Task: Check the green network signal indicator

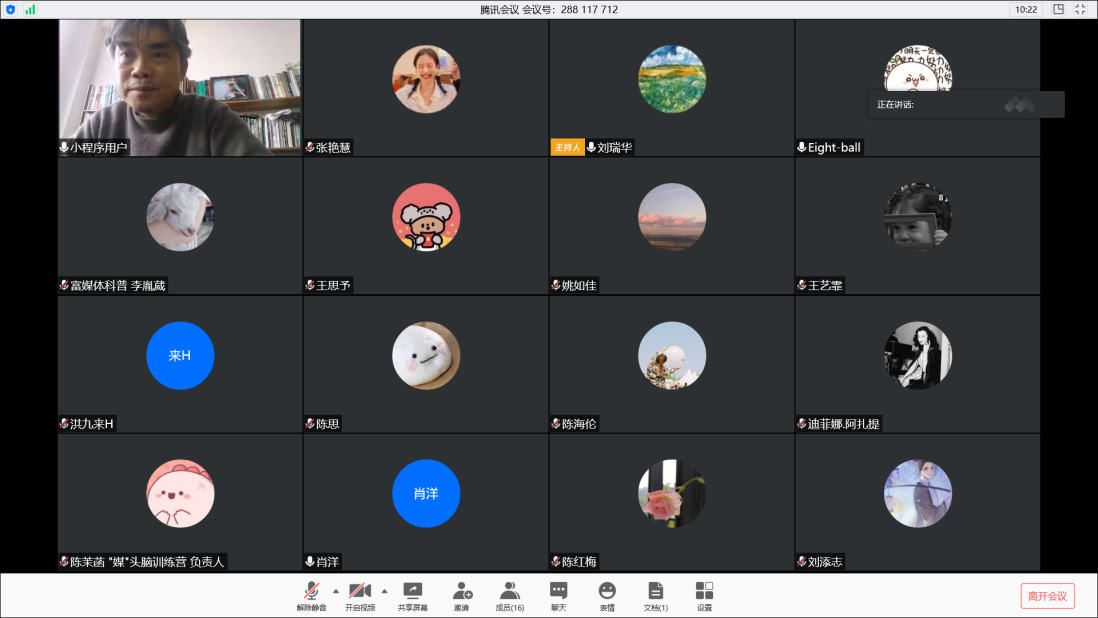Action: [30, 9]
